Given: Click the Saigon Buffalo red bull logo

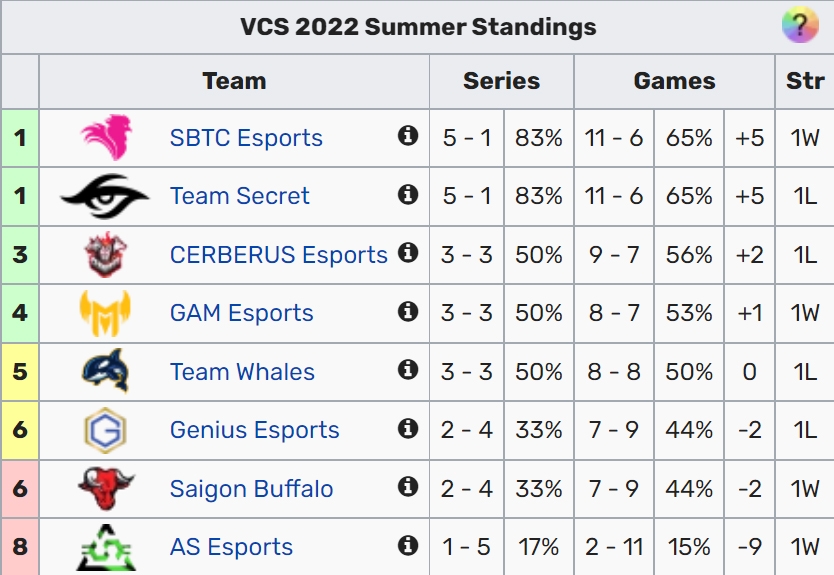Looking at the screenshot, I should pyautogui.click(x=106, y=488).
